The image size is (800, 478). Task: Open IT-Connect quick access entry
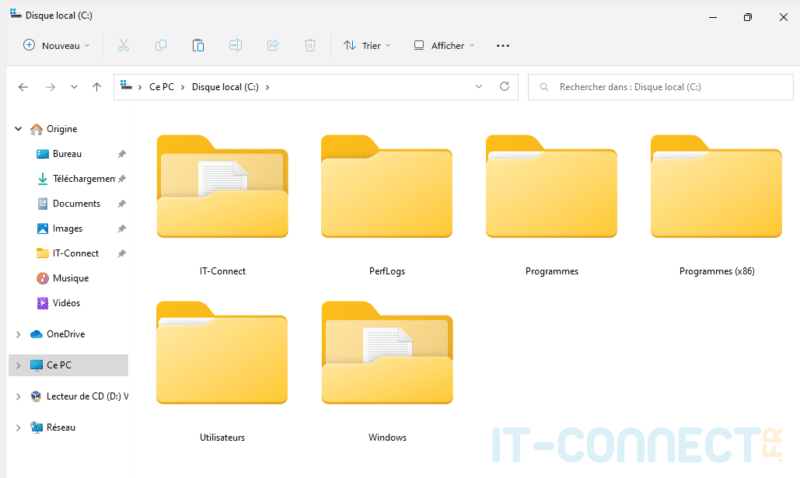(76, 254)
